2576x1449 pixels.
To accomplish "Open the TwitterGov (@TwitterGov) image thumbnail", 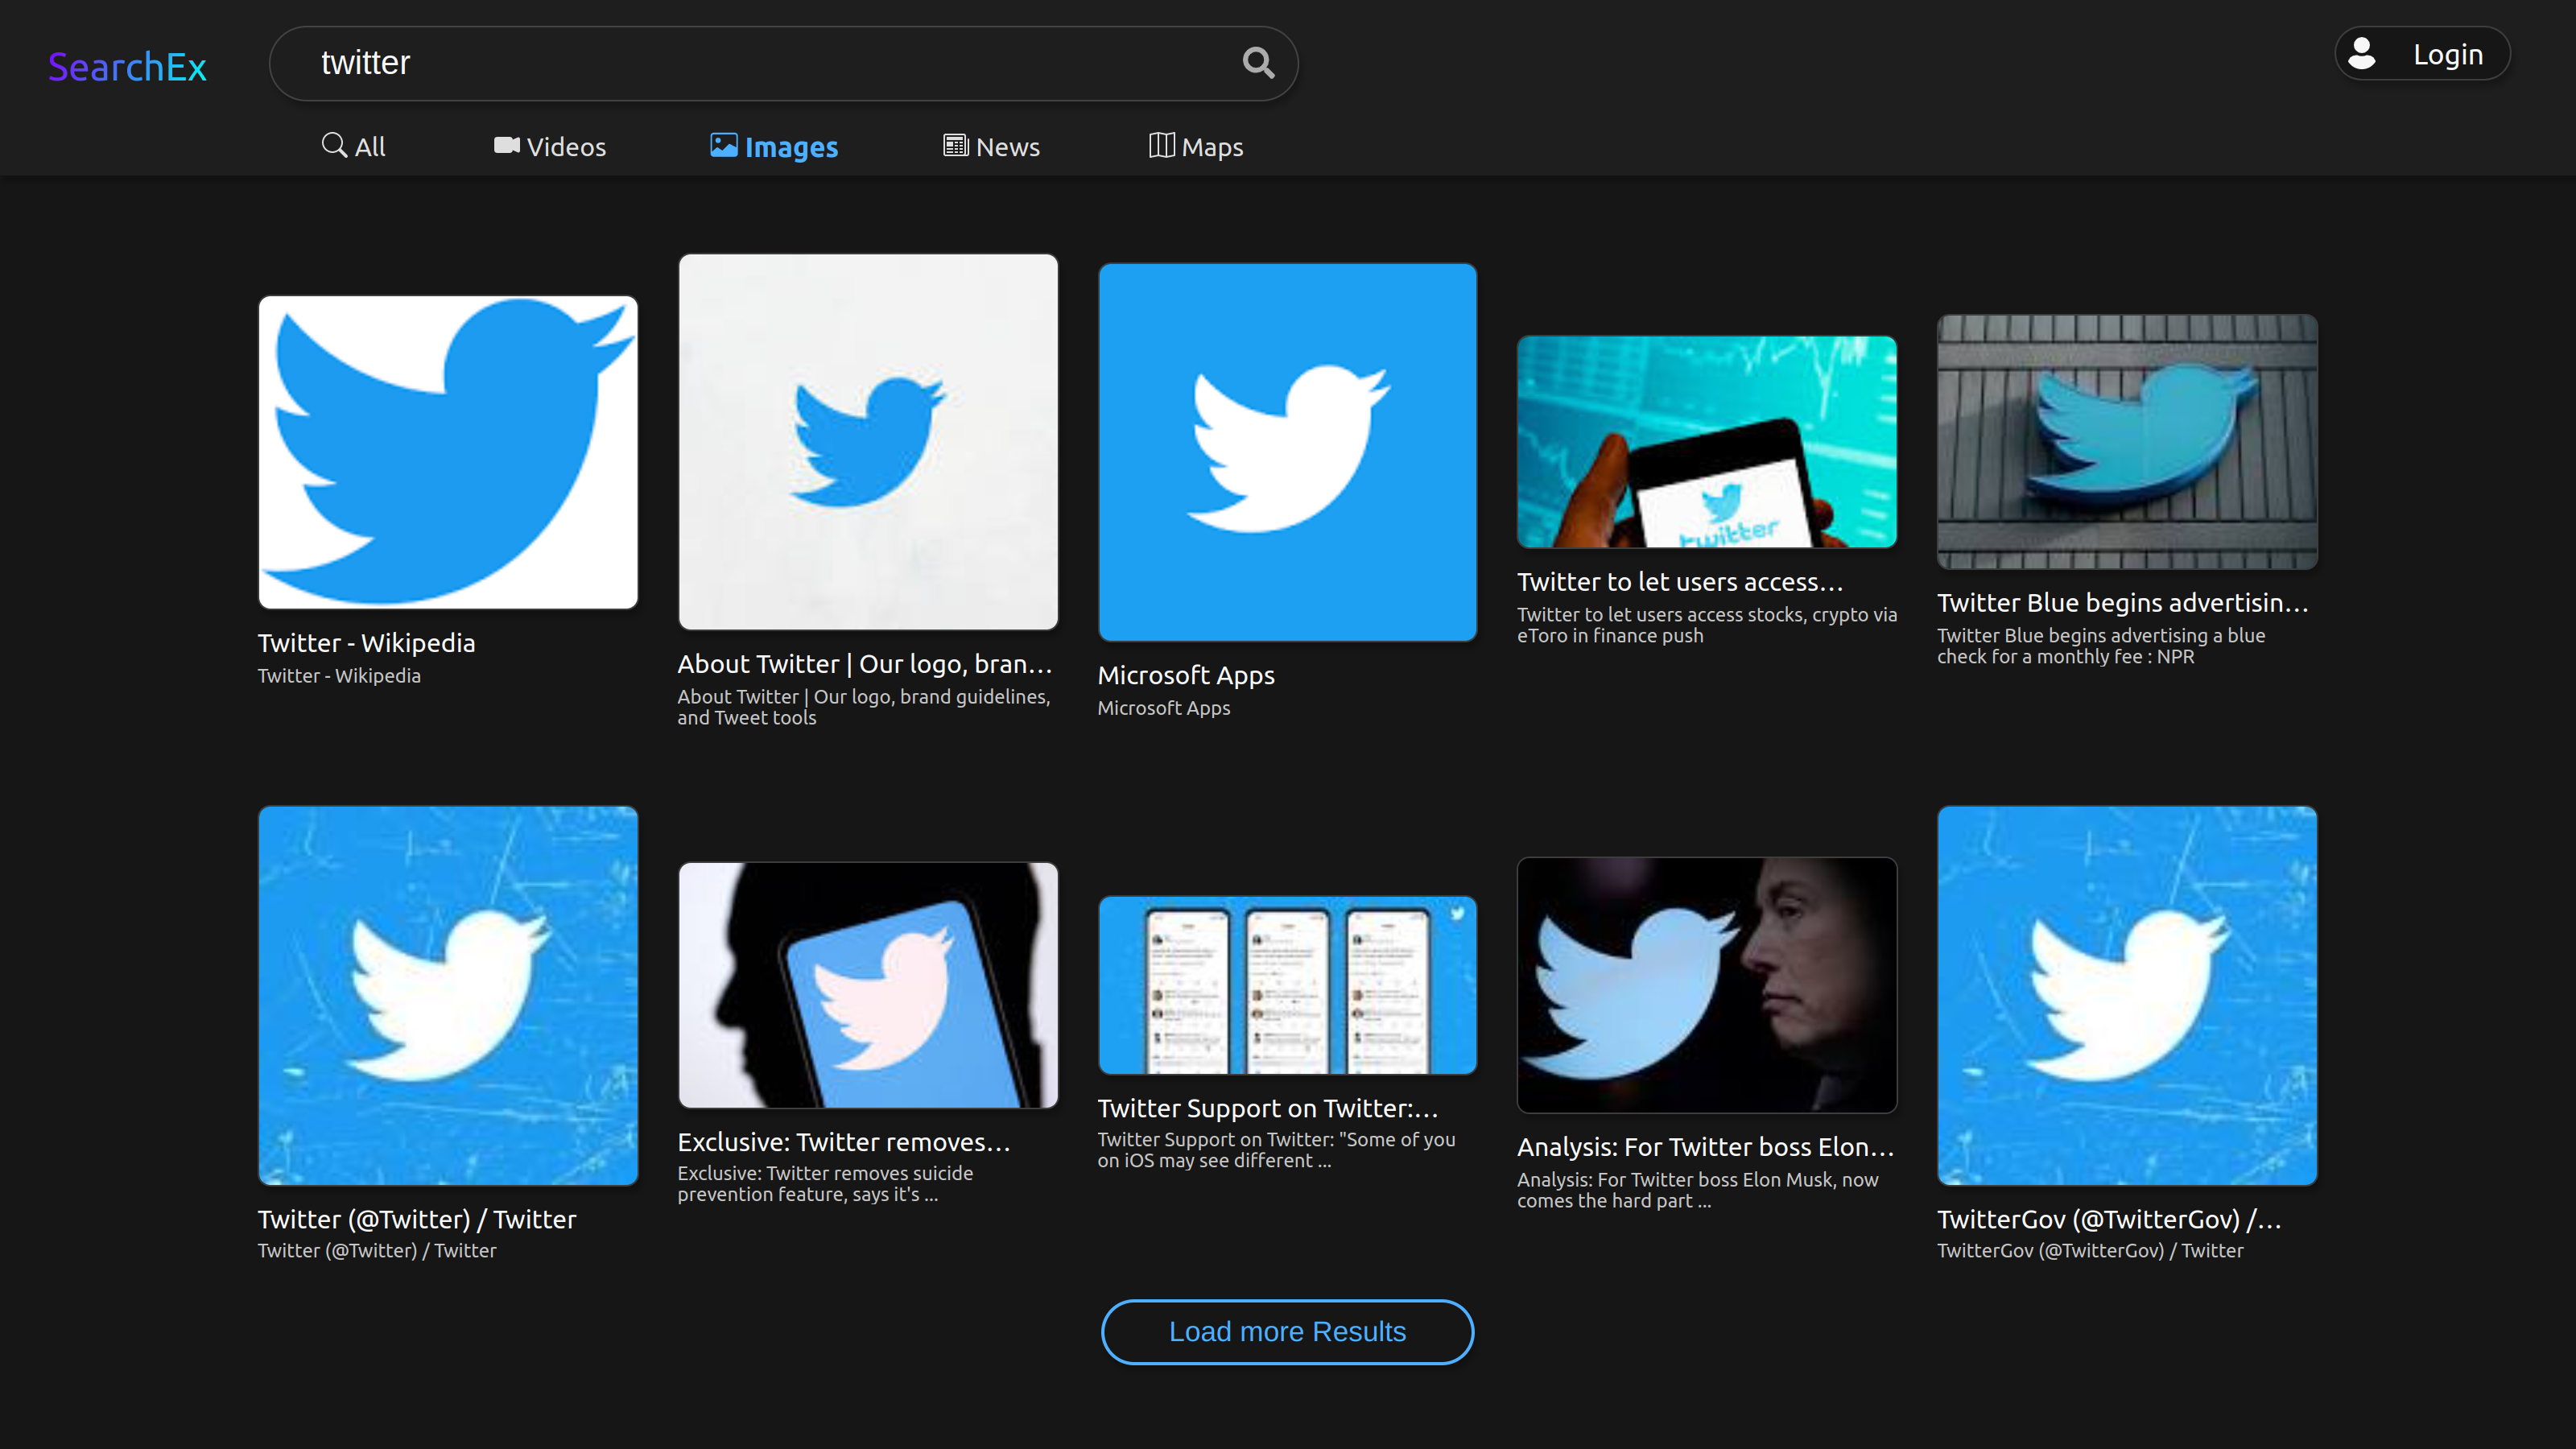I will [2126, 996].
